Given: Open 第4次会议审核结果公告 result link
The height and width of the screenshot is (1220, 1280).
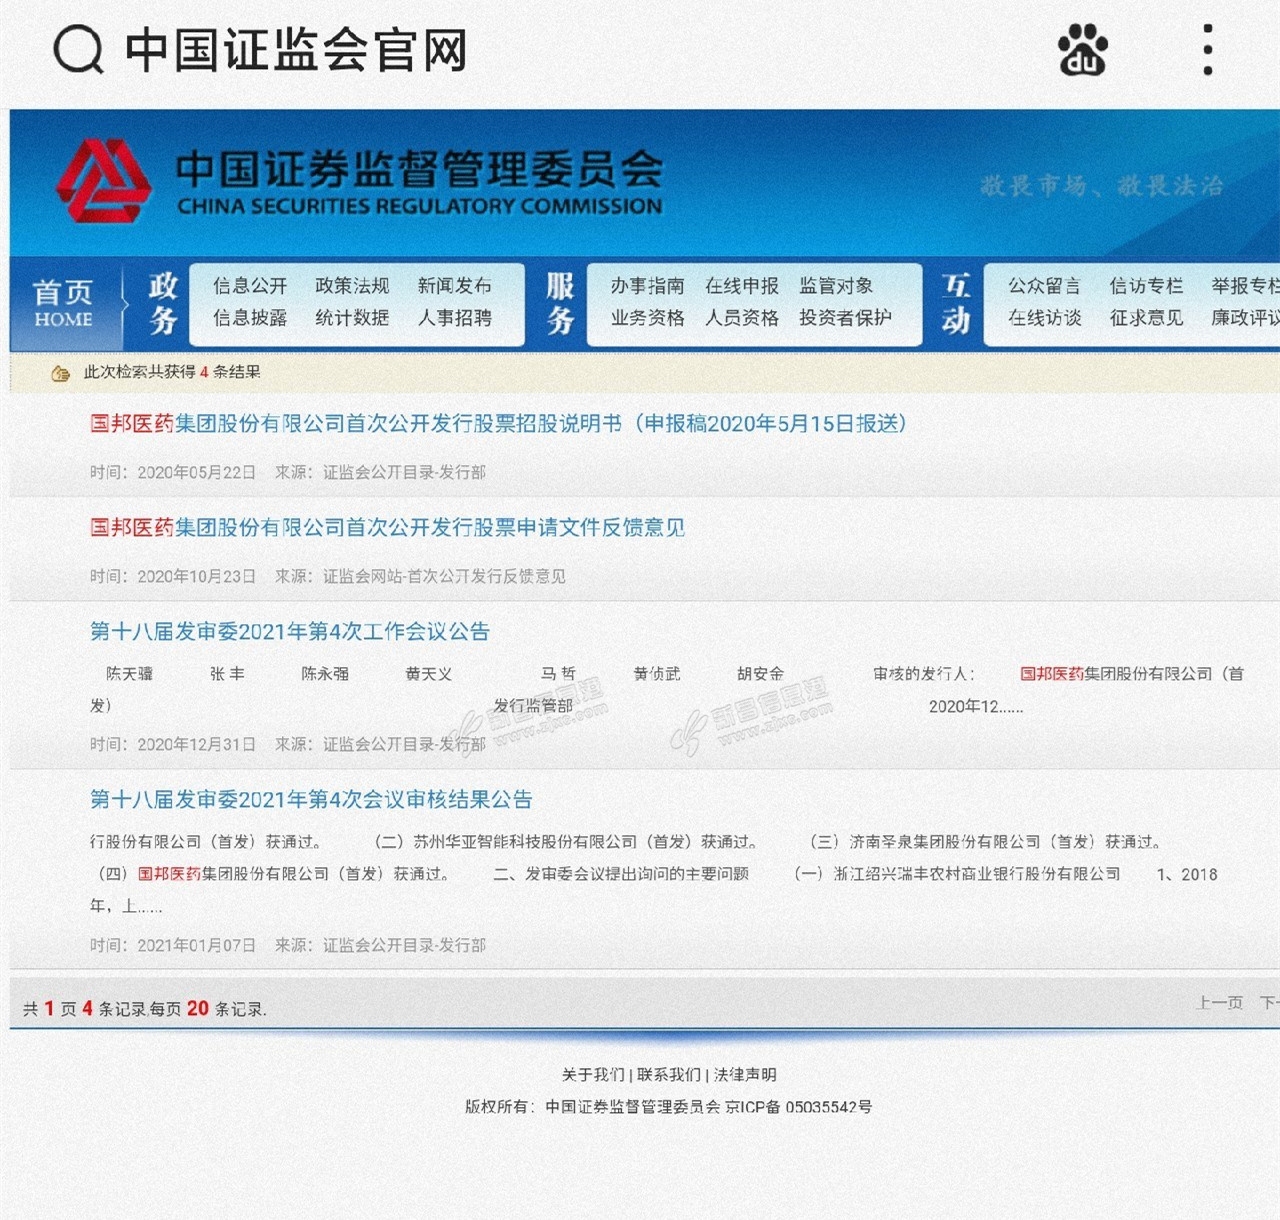Looking at the screenshot, I should point(311,800).
